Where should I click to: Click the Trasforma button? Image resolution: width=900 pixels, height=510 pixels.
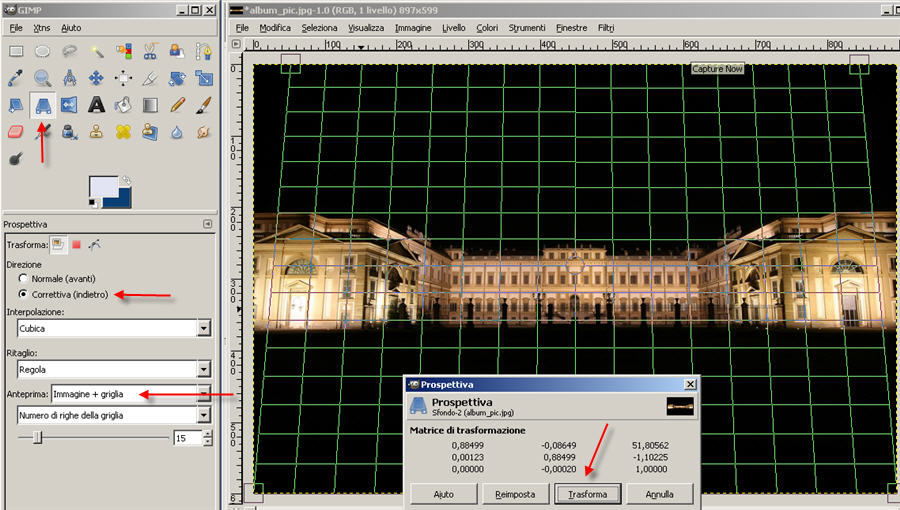tap(588, 494)
